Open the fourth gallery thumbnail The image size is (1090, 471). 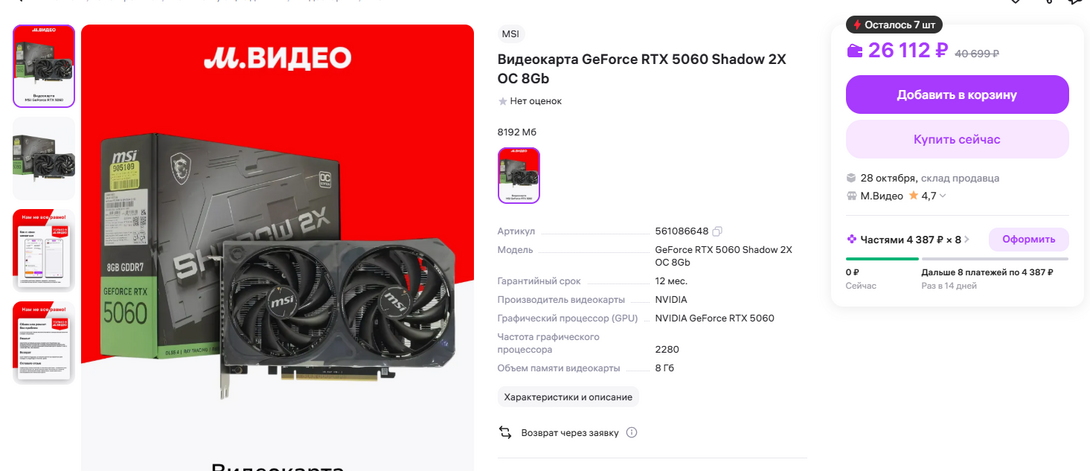pyautogui.click(x=44, y=342)
